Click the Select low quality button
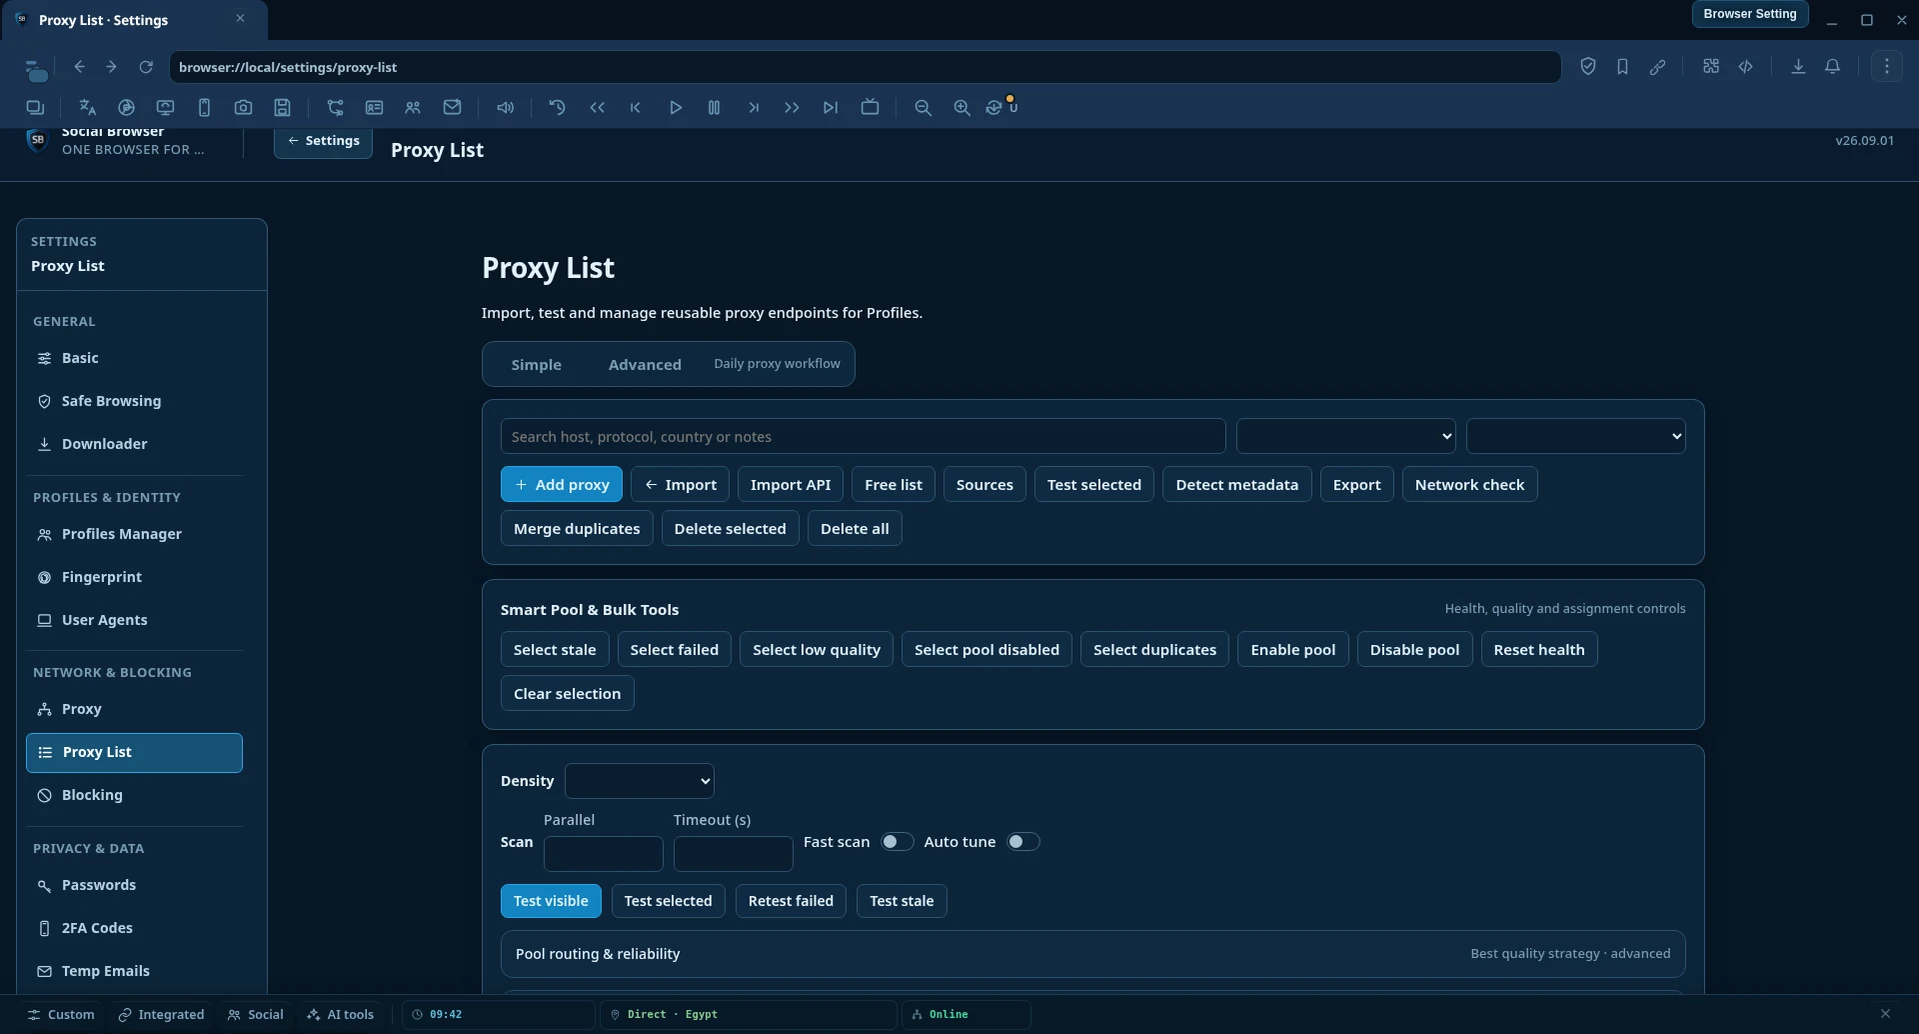The image size is (1919, 1034). (x=816, y=649)
